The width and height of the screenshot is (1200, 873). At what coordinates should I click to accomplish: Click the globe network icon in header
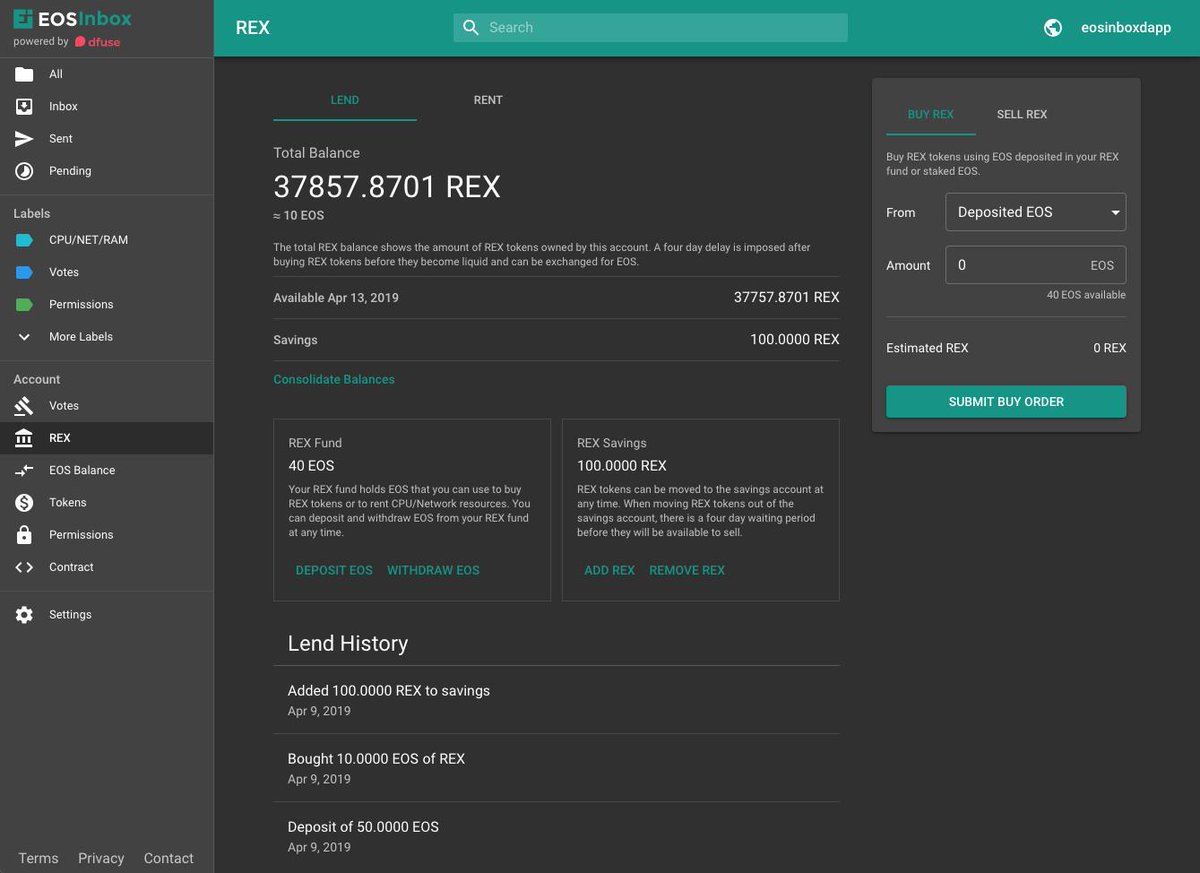tap(1053, 28)
